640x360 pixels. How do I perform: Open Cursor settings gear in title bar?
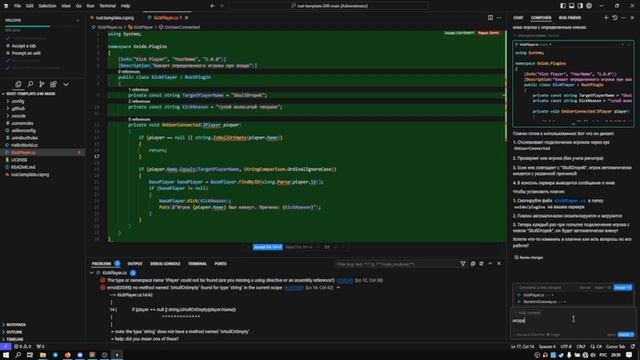click(589, 6)
